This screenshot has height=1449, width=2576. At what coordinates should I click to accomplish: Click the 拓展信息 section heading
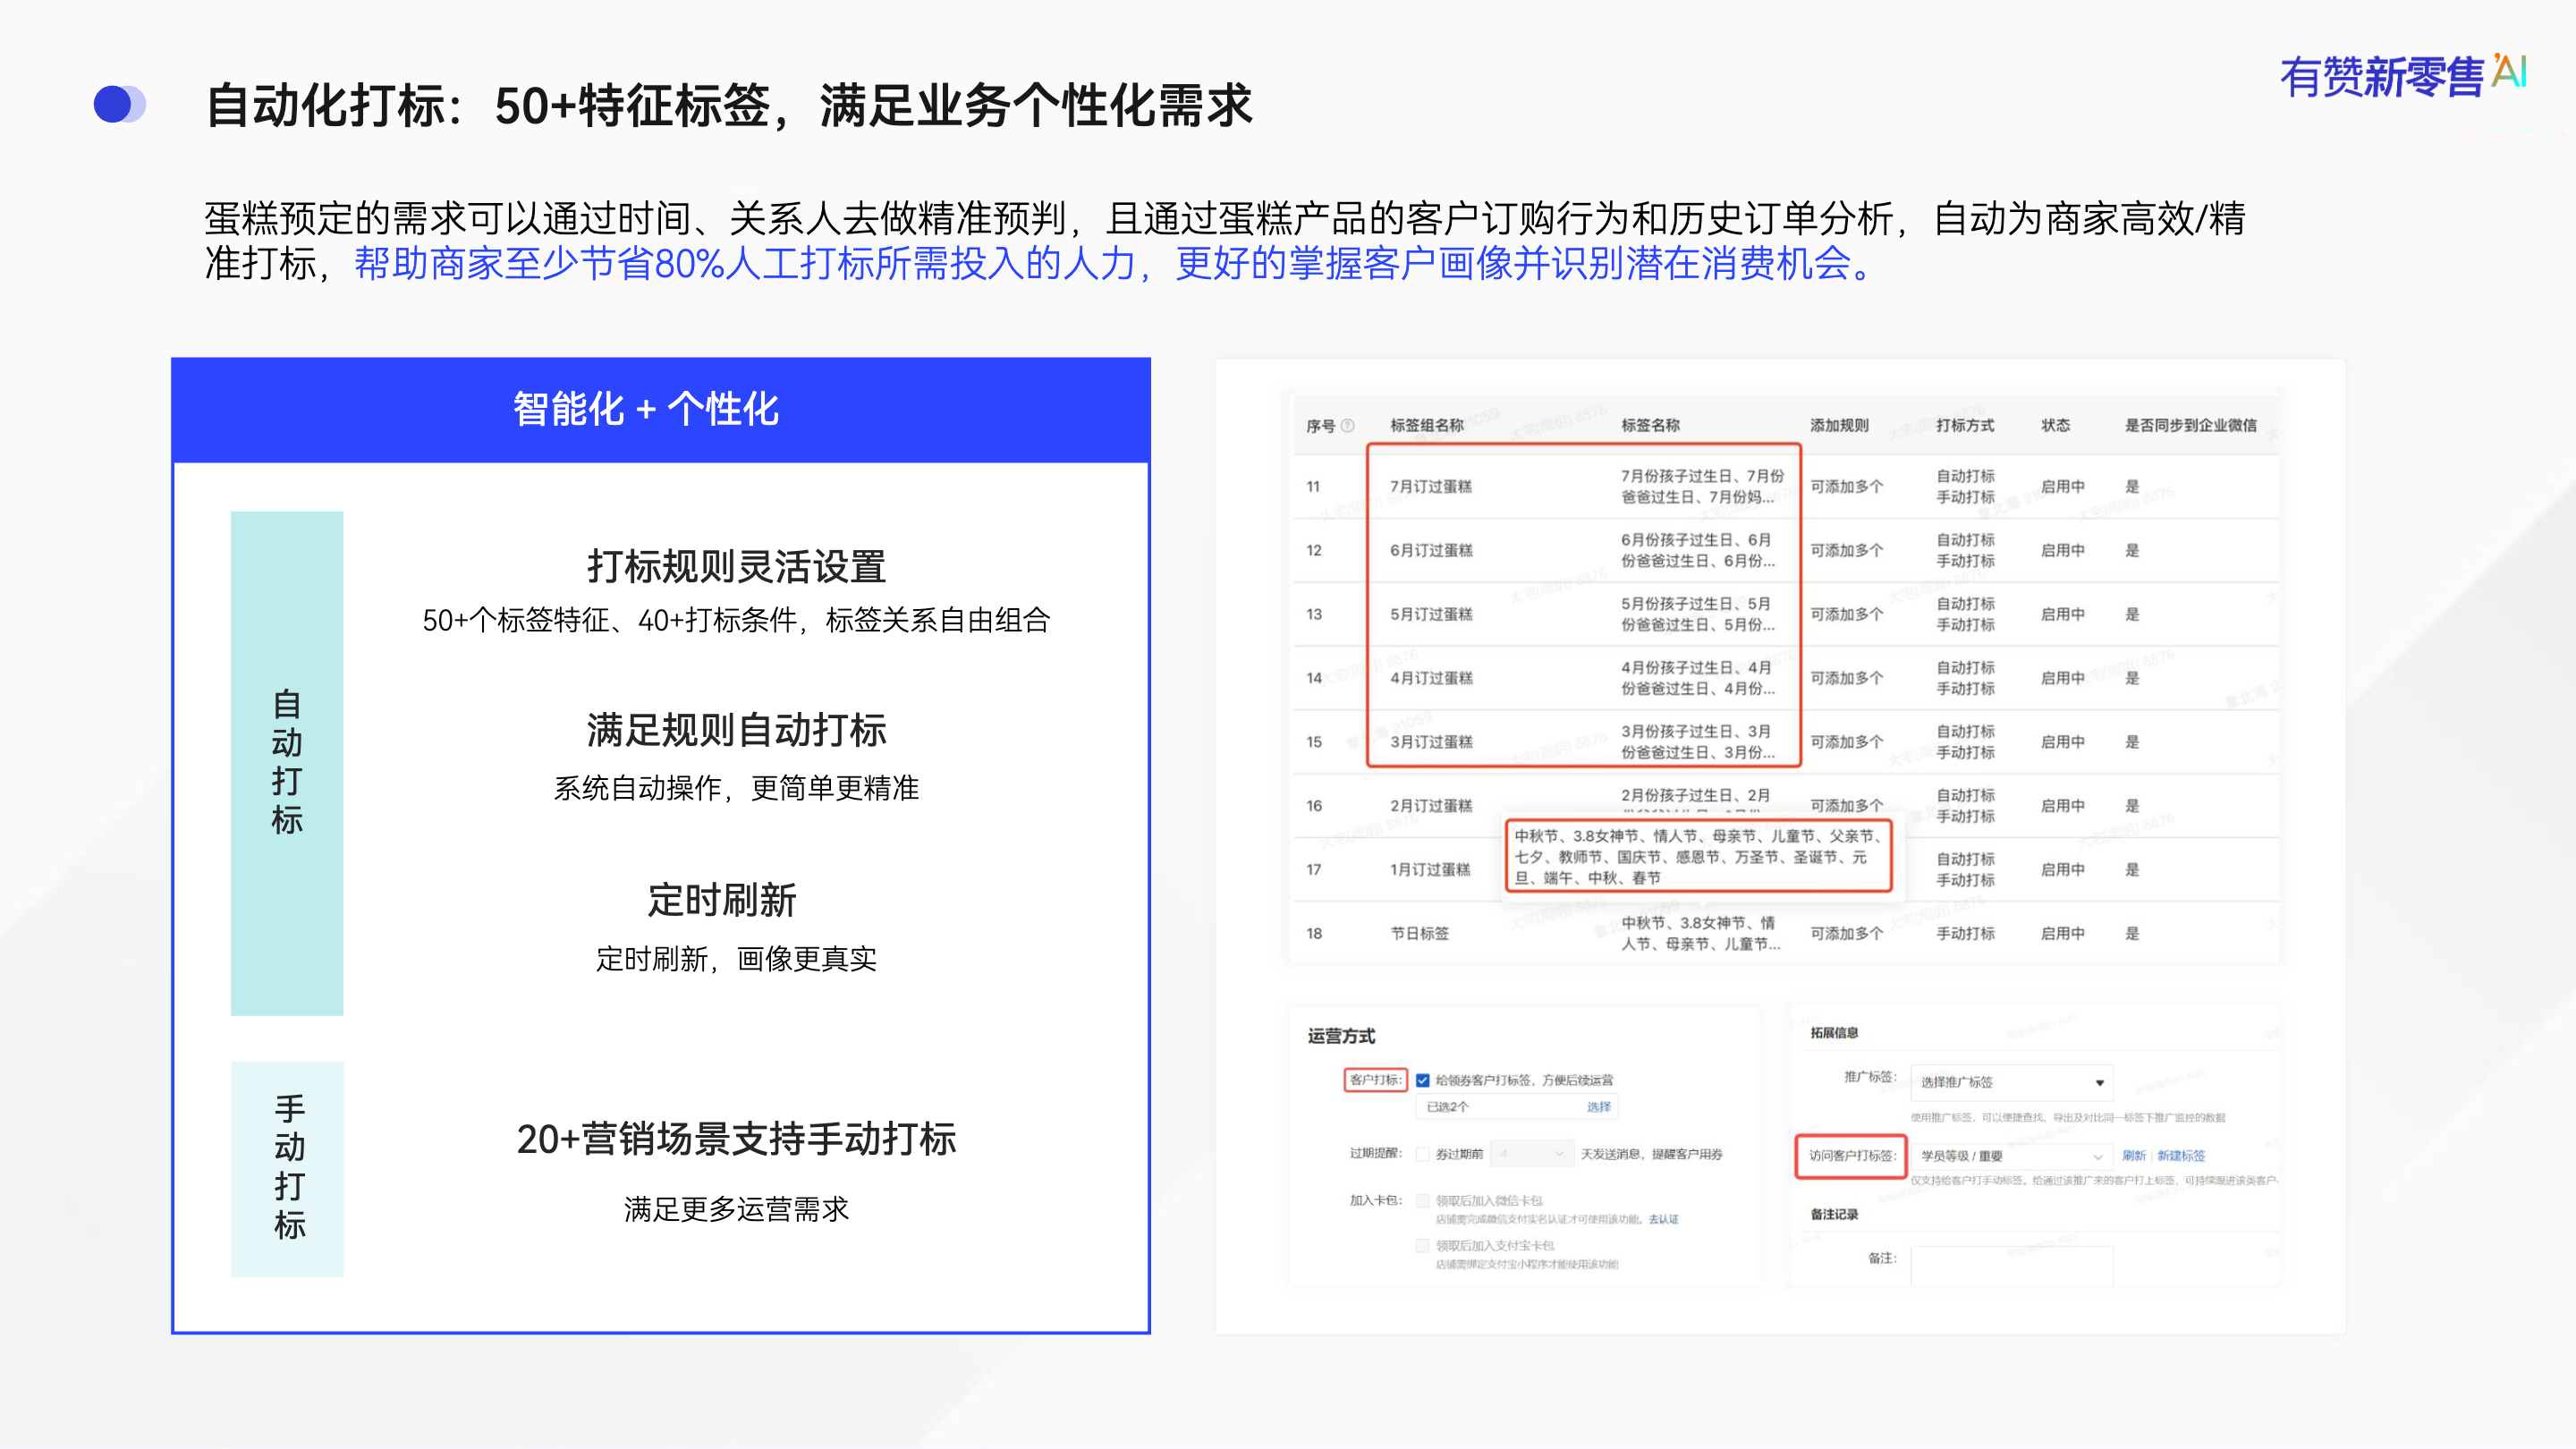point(1834,1033)
